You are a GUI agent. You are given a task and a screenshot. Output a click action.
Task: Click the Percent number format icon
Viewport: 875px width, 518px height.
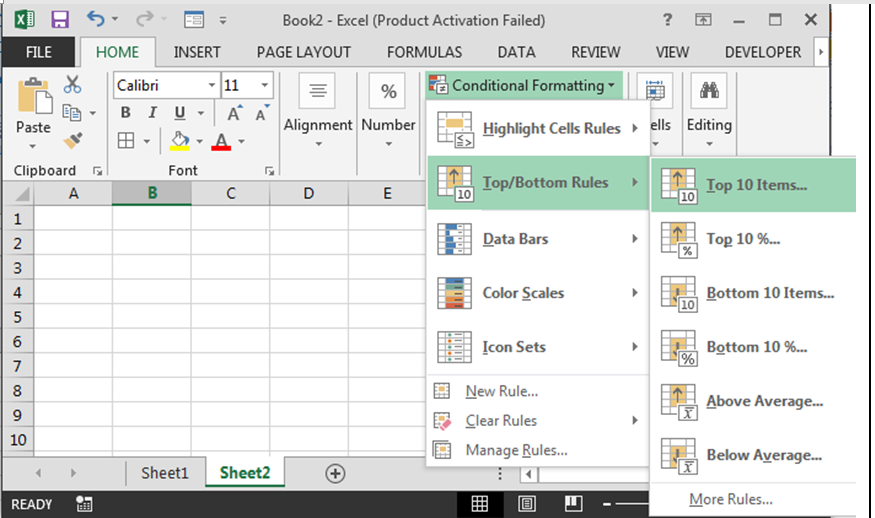[x=388, y=92]
